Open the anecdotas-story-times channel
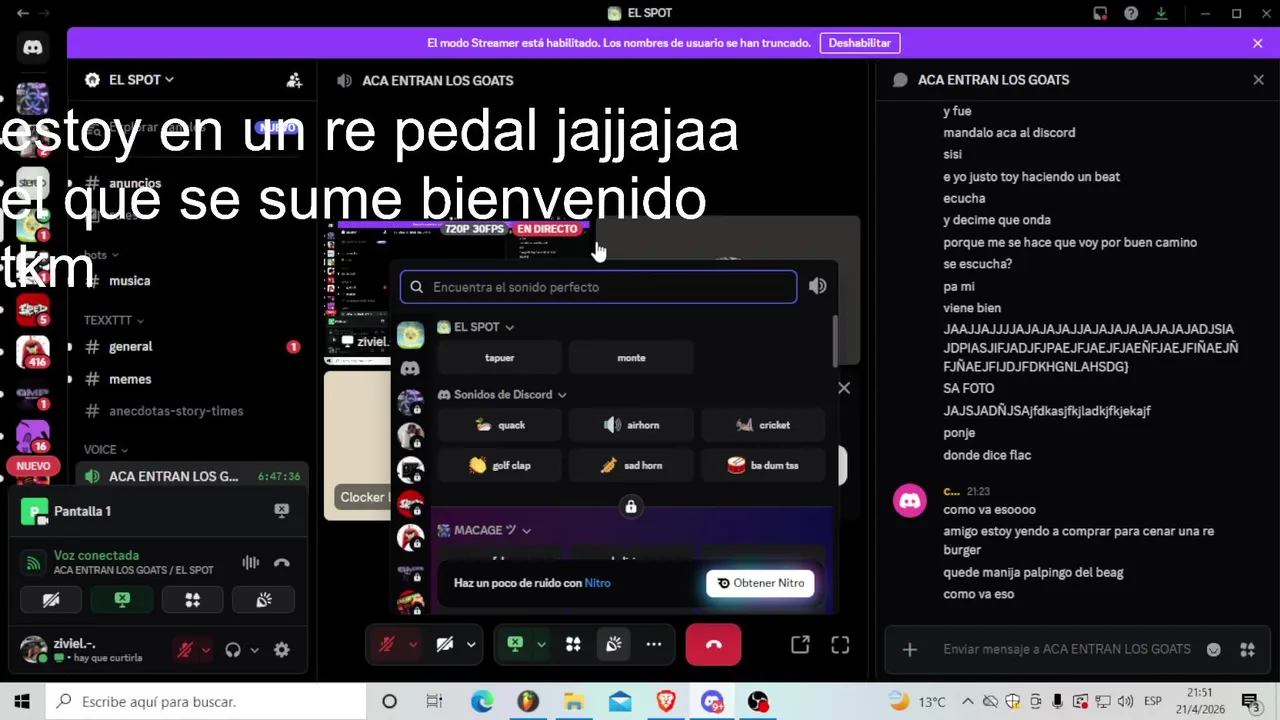The width and height of the screenshot is (1280, 720). [190, 411]
